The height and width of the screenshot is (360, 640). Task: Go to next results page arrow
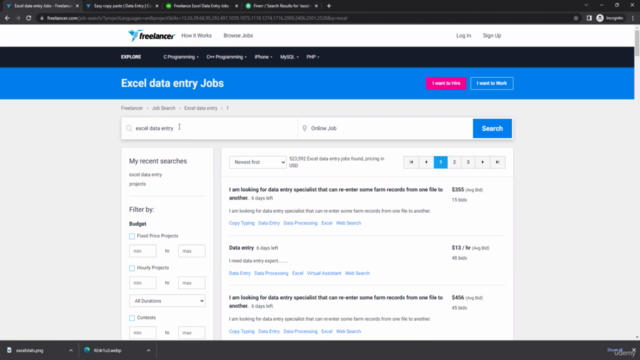pos(482,162)
